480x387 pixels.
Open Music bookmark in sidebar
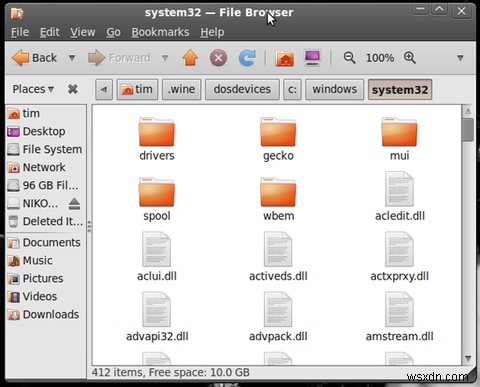point(46,260)
